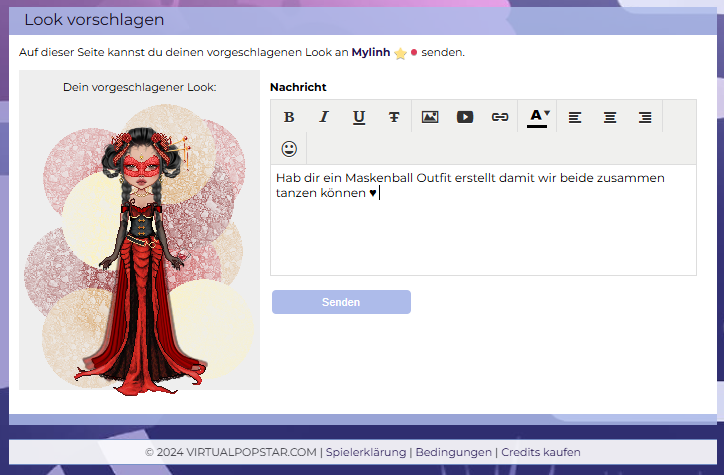Toggle bold formatting in message editor
724x475 pixels.
click(289, 117)
